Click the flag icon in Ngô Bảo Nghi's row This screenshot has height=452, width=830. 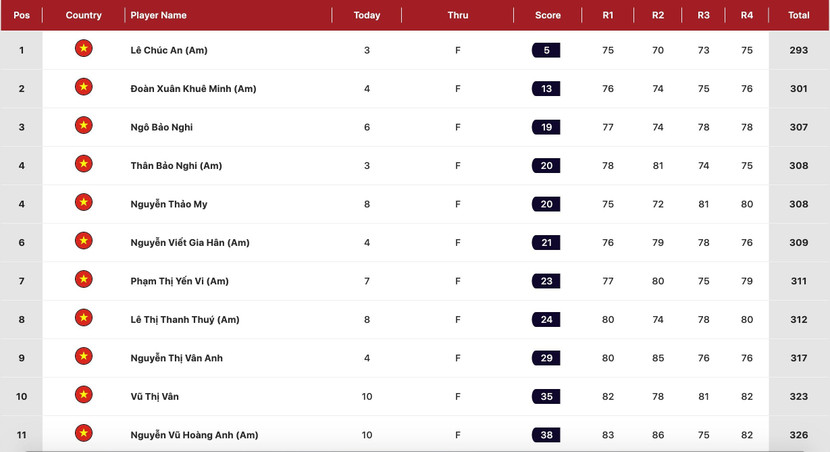(x=84, y=126)
